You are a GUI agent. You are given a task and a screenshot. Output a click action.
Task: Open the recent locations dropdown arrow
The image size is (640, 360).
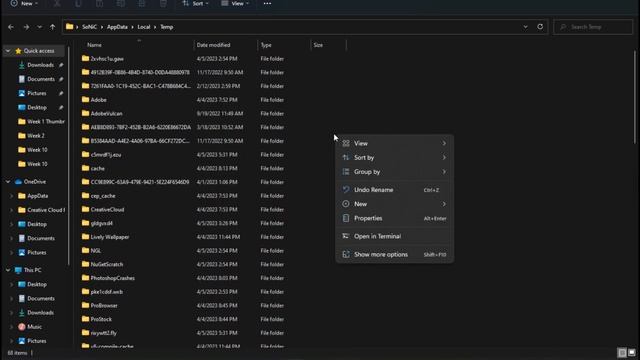39,27
